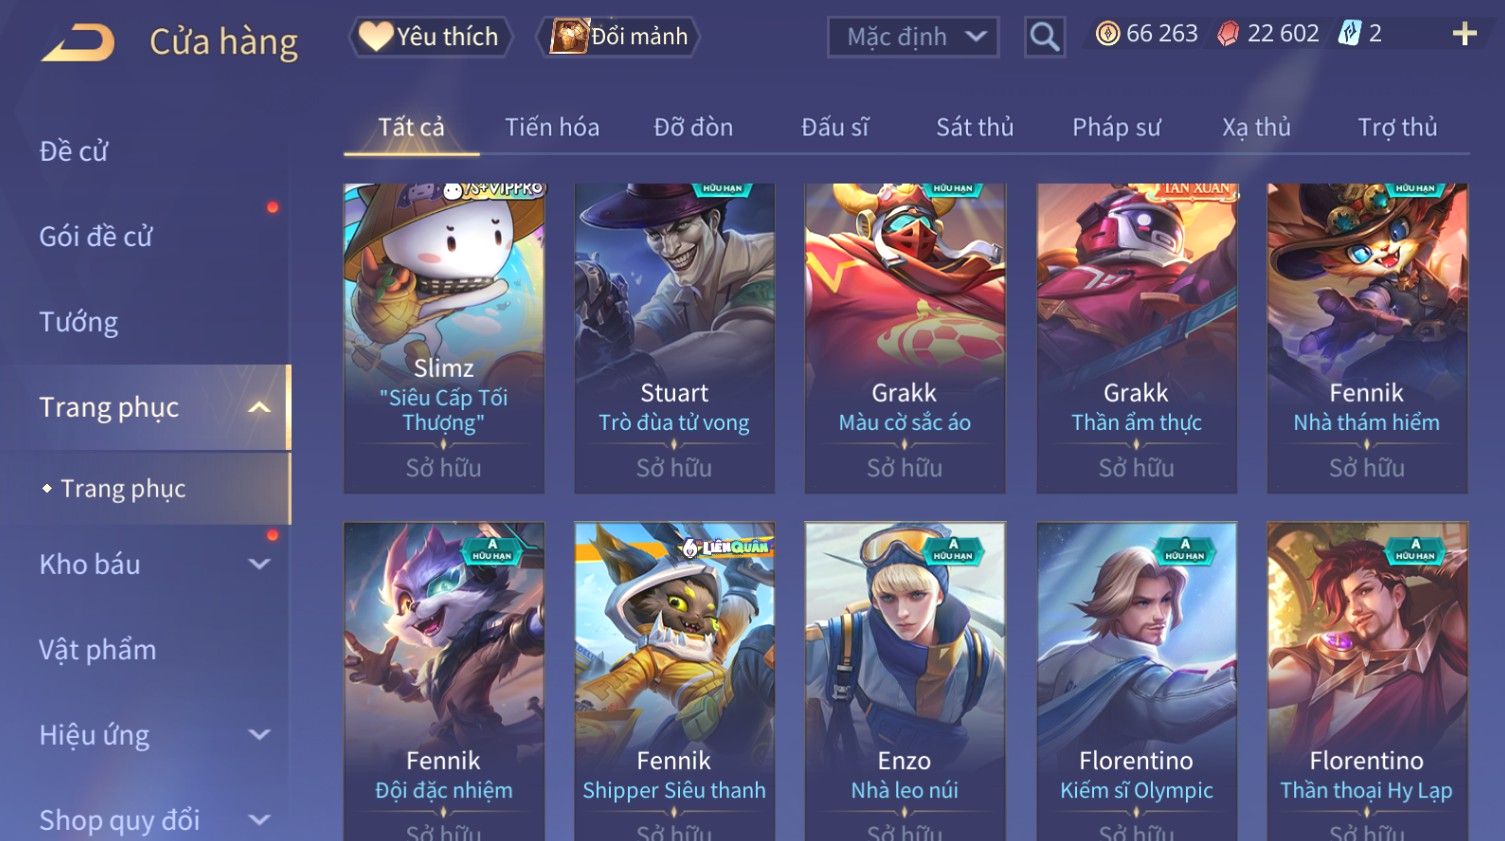
Task: Switch to the Pháp sư tab
Action: 1116,127
